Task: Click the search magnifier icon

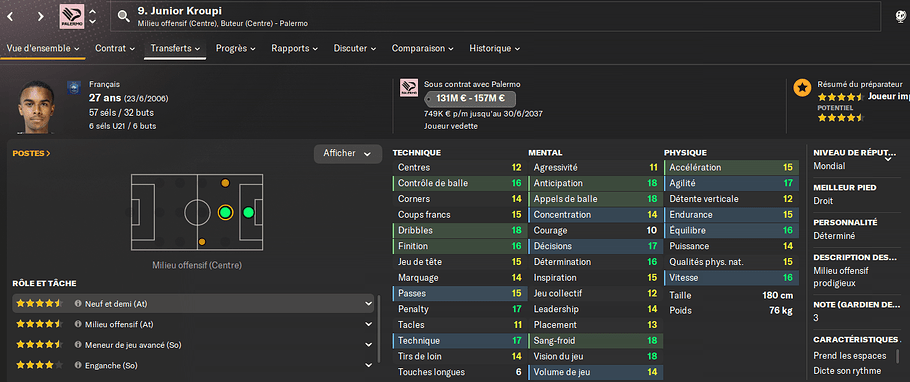Action: 124,16
